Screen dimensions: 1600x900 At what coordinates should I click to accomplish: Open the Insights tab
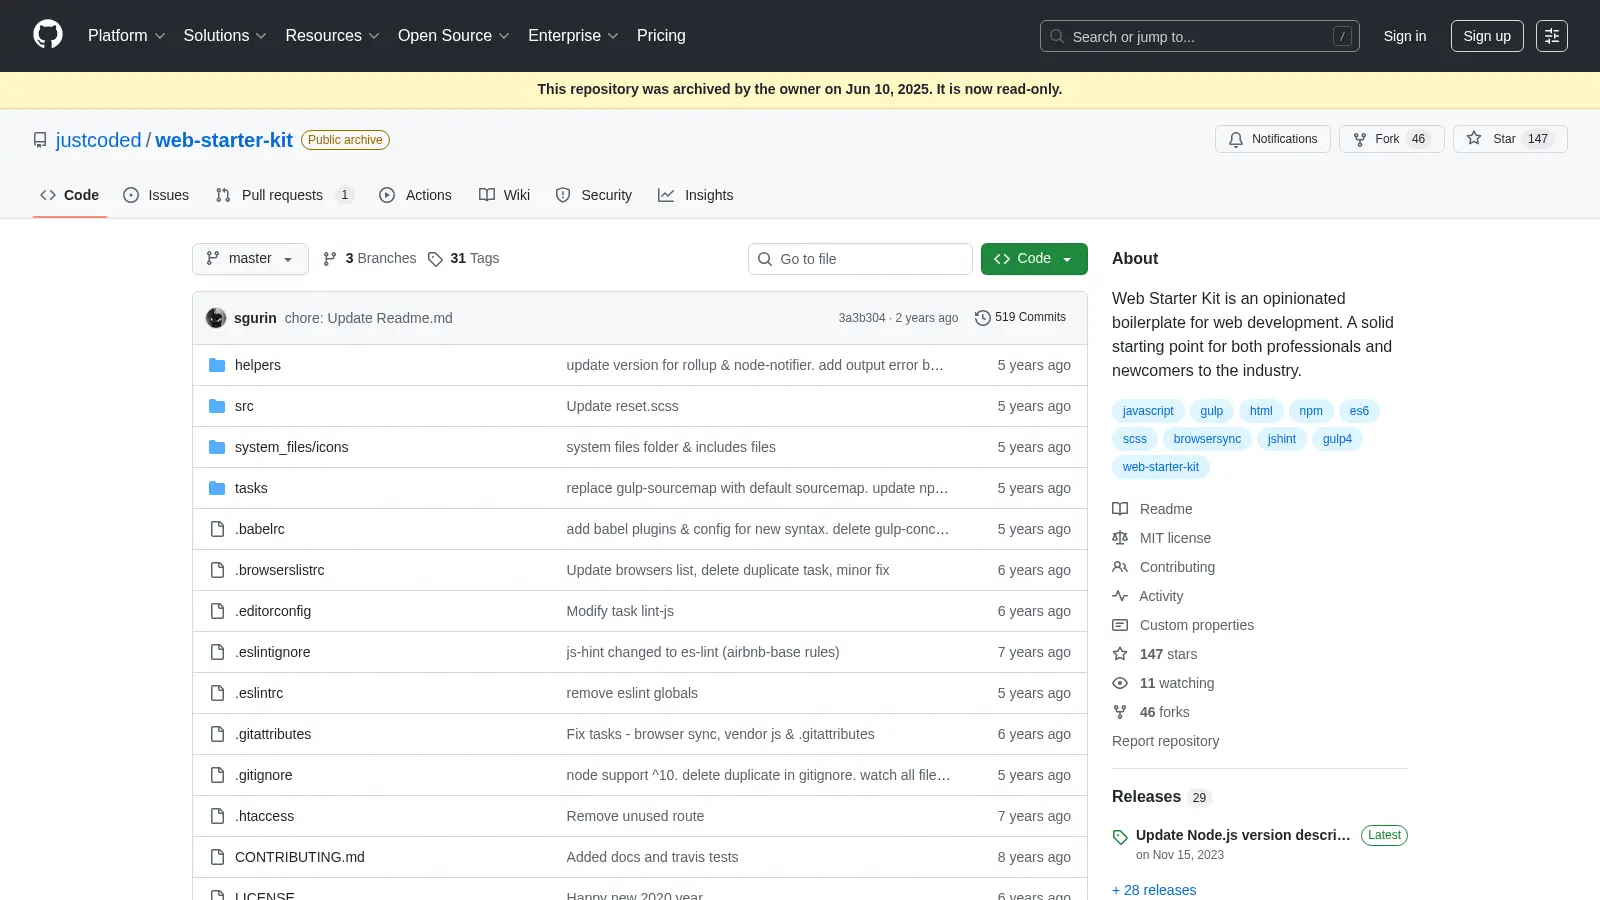pos(695,195)
